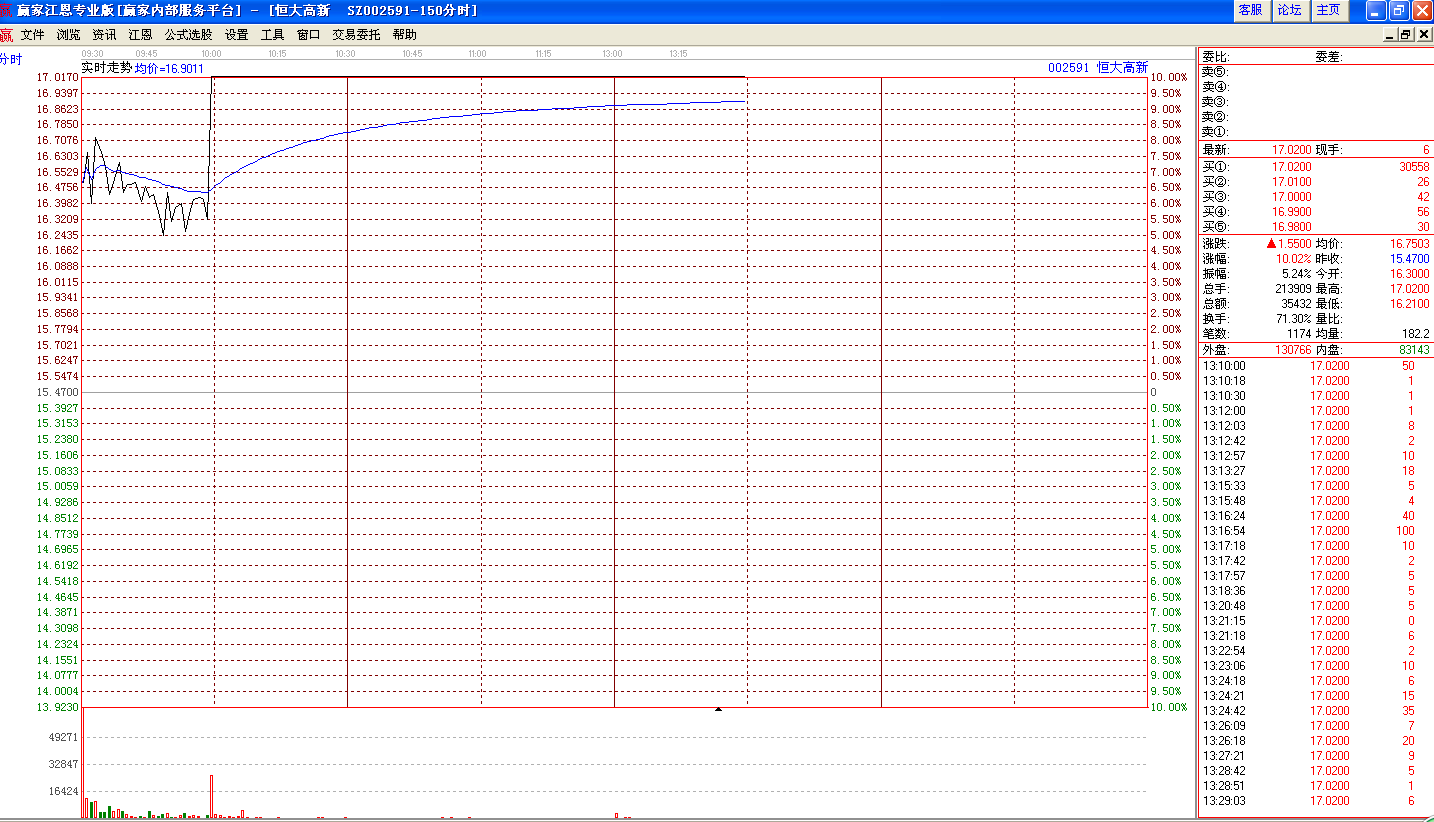Screen dimensions: 1434x822
Task: Click the 最新 price value 17.0200
Action: coord(1292,150)
